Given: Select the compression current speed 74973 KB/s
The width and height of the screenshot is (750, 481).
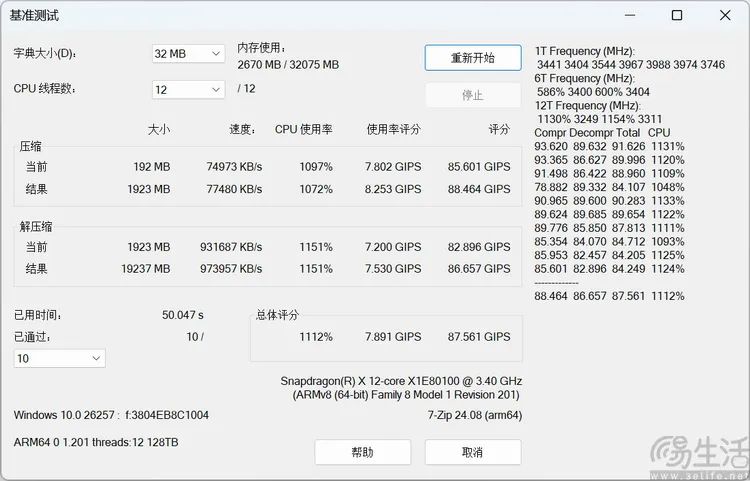Looking at the screenshot, I should point(234,166).
